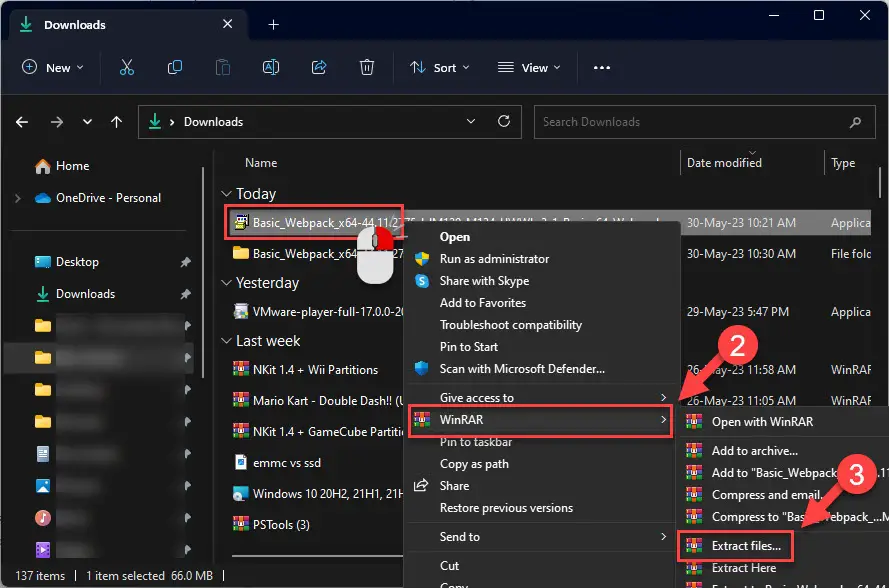Image resolution: width=889 pixels, height=588 pixels.
Task: Select Compress and email...
Action: pyautogui.click(x=767, y=495)
